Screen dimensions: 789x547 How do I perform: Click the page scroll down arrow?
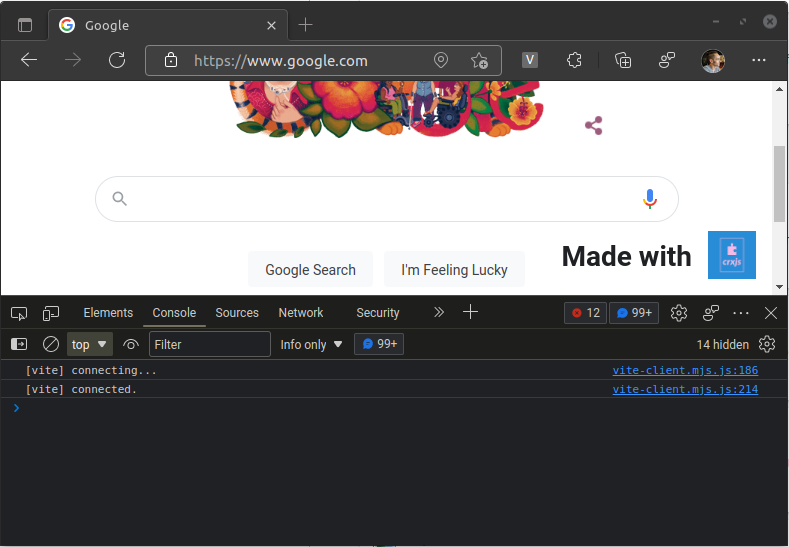779,287
